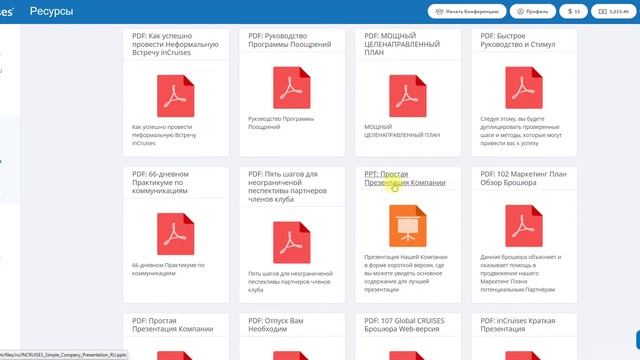Viewport: 640px width, 360px height.
Task: Open the Профиль button
Action: coord(533,11)
